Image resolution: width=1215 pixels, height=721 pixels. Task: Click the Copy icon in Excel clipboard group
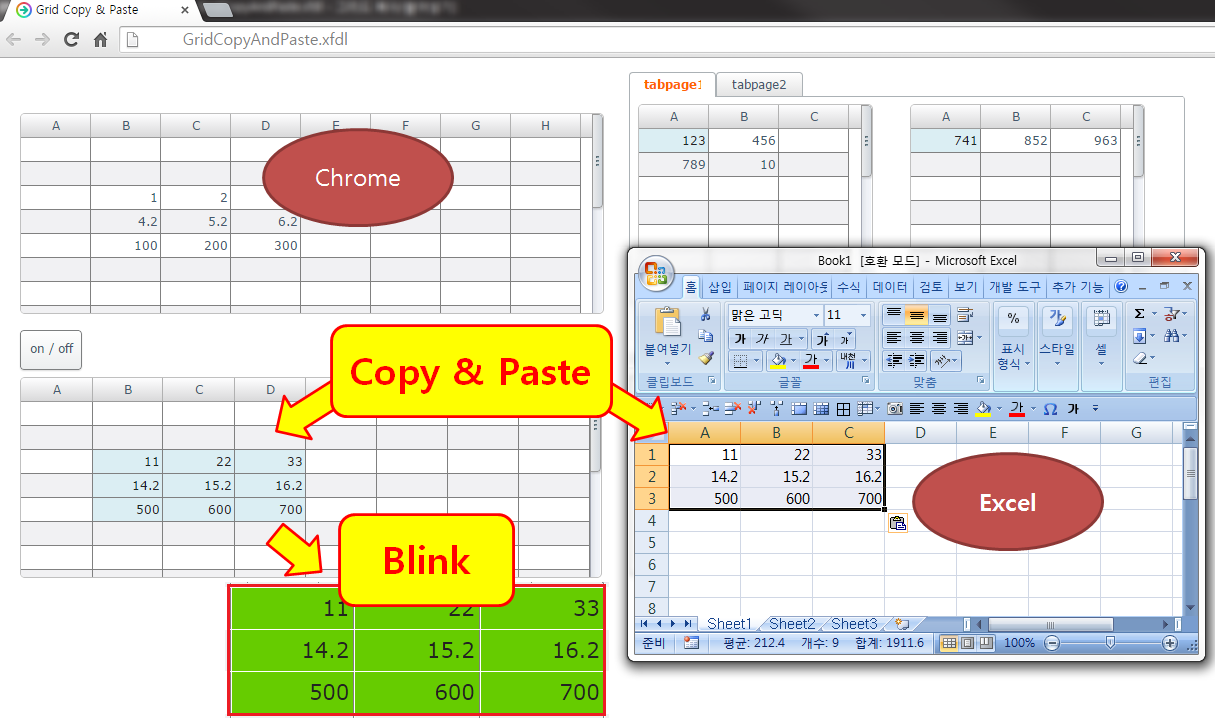click(x=705, y=336)
